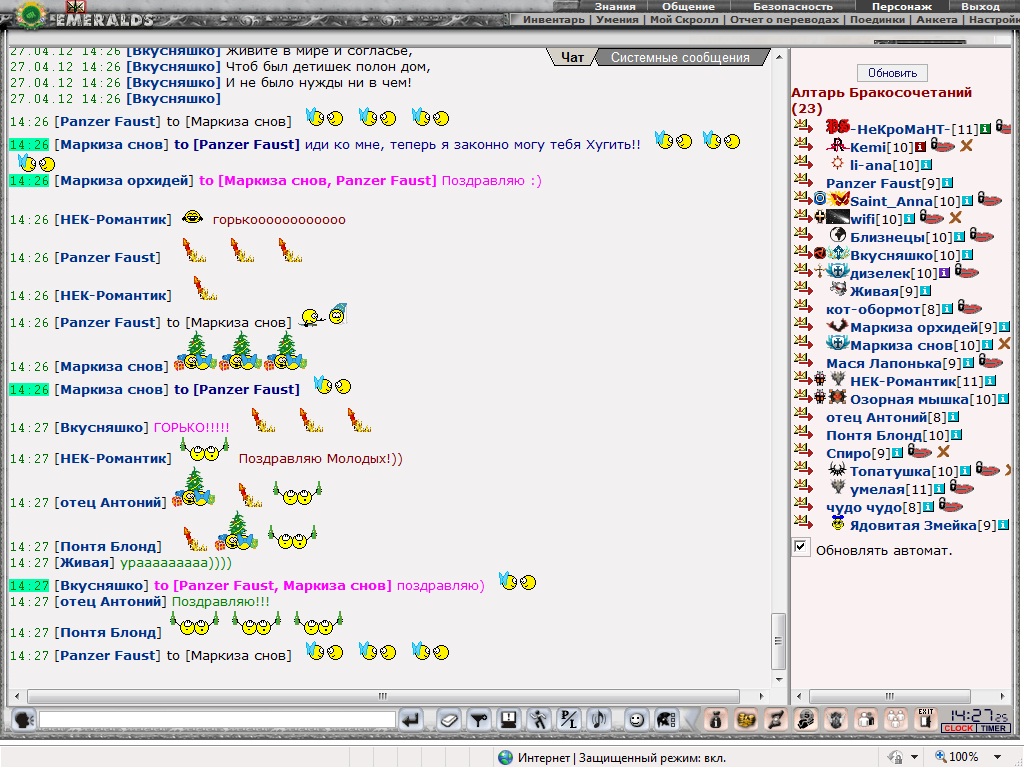Click the red CLOCK button

coord(958,728)
